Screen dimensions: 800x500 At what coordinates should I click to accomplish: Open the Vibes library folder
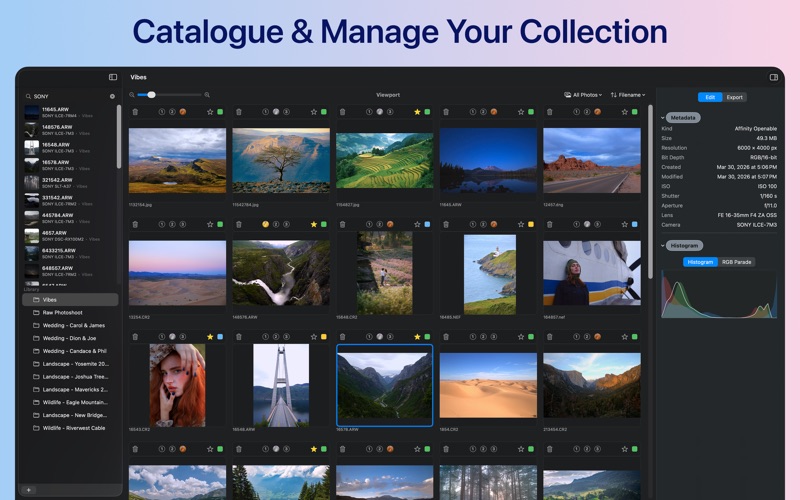[x=70, y=299]
